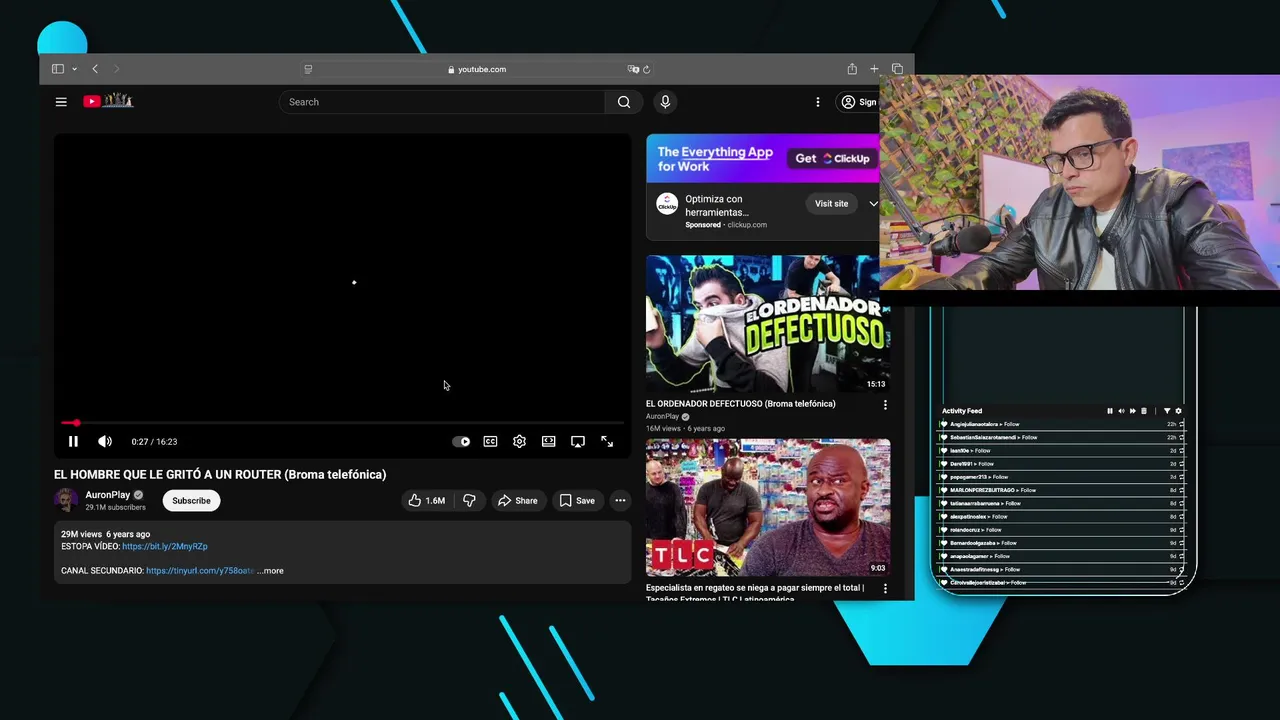Open YouTube settings three-dot menu
This screenshot has height=720, width=1280.
(x=818, y=102)
